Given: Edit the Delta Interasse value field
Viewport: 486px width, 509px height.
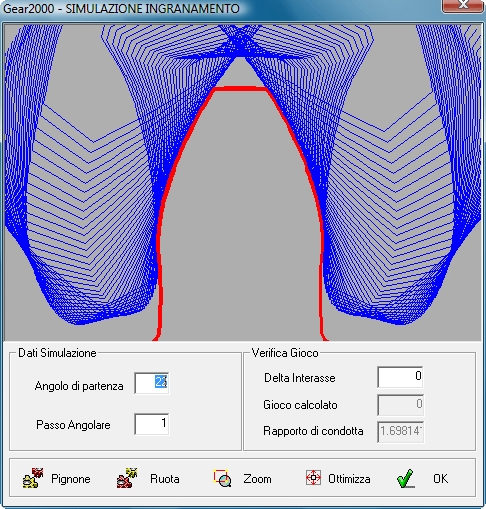Looking at the screenshot, I should click(400, 377).
